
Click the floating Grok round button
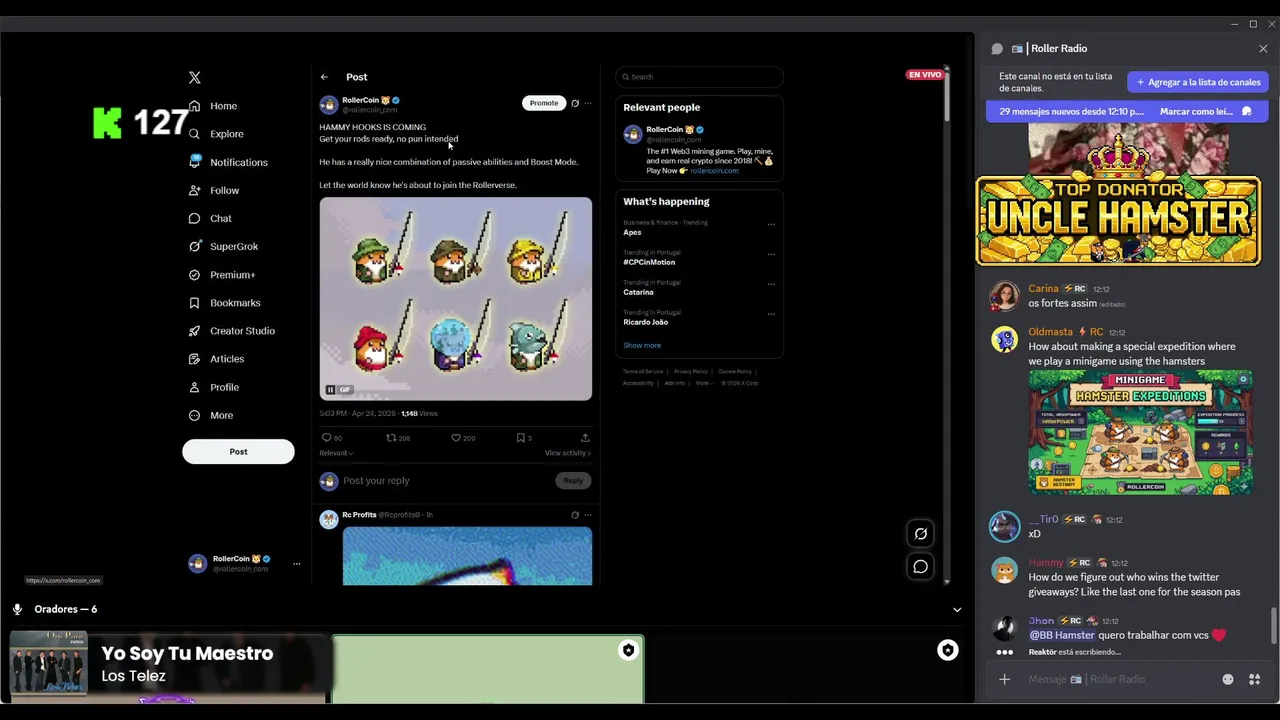[921, 534]
